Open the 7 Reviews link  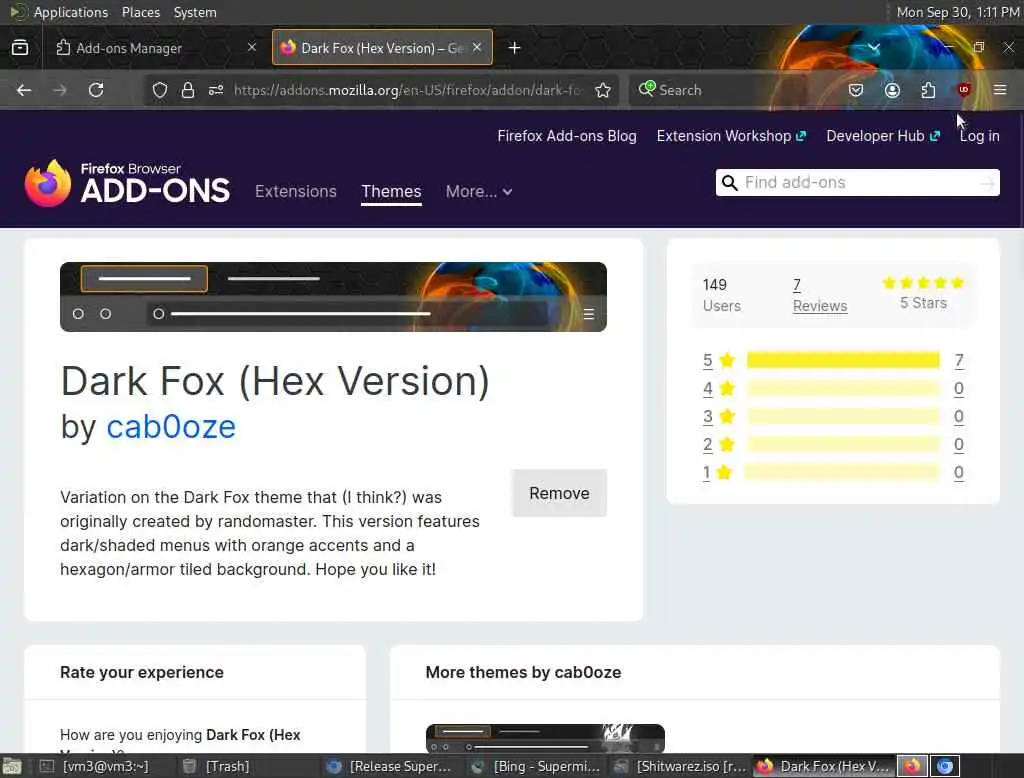click(820, 295)
